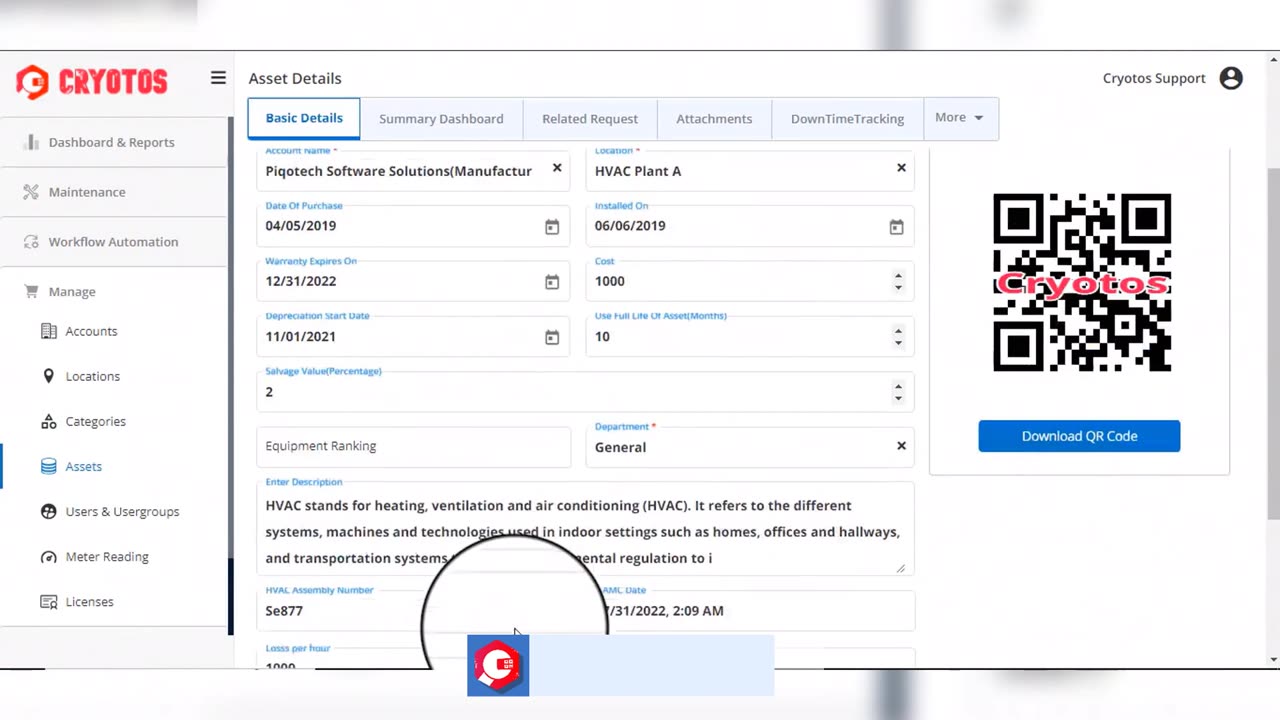Click the Dashboard & Reports chart icon
The width and height of the screenshot is (1280, 720).
(x=31, y=142)
